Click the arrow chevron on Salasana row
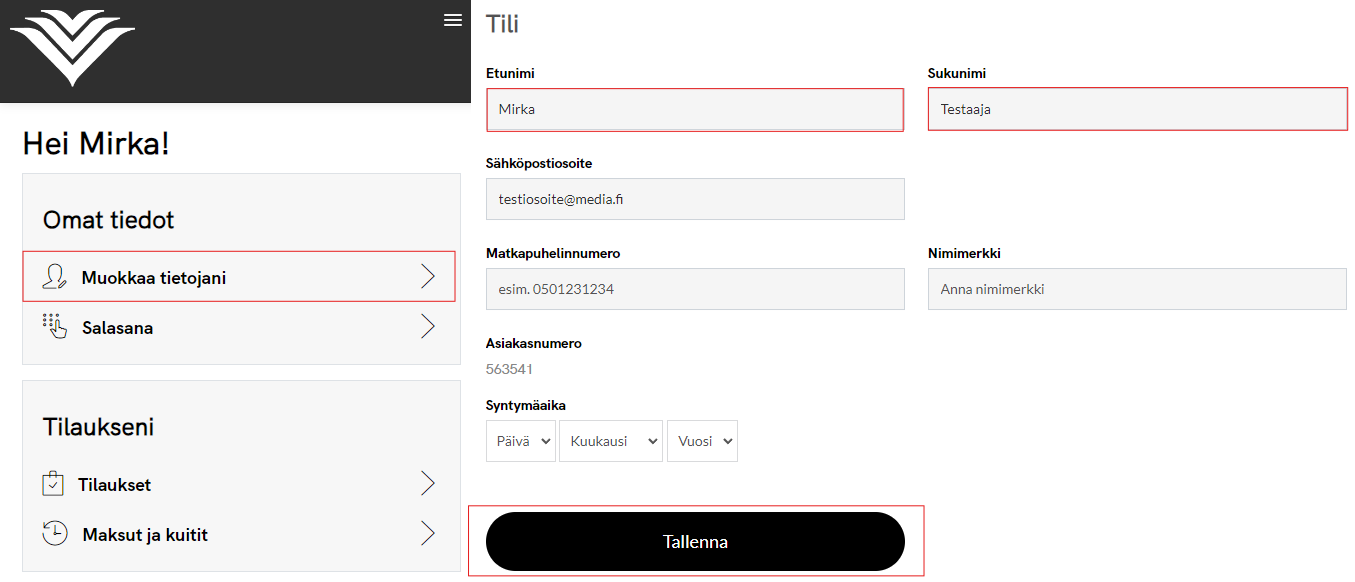The width and height of the screenshot is (1355, 582). coord(428,327)
